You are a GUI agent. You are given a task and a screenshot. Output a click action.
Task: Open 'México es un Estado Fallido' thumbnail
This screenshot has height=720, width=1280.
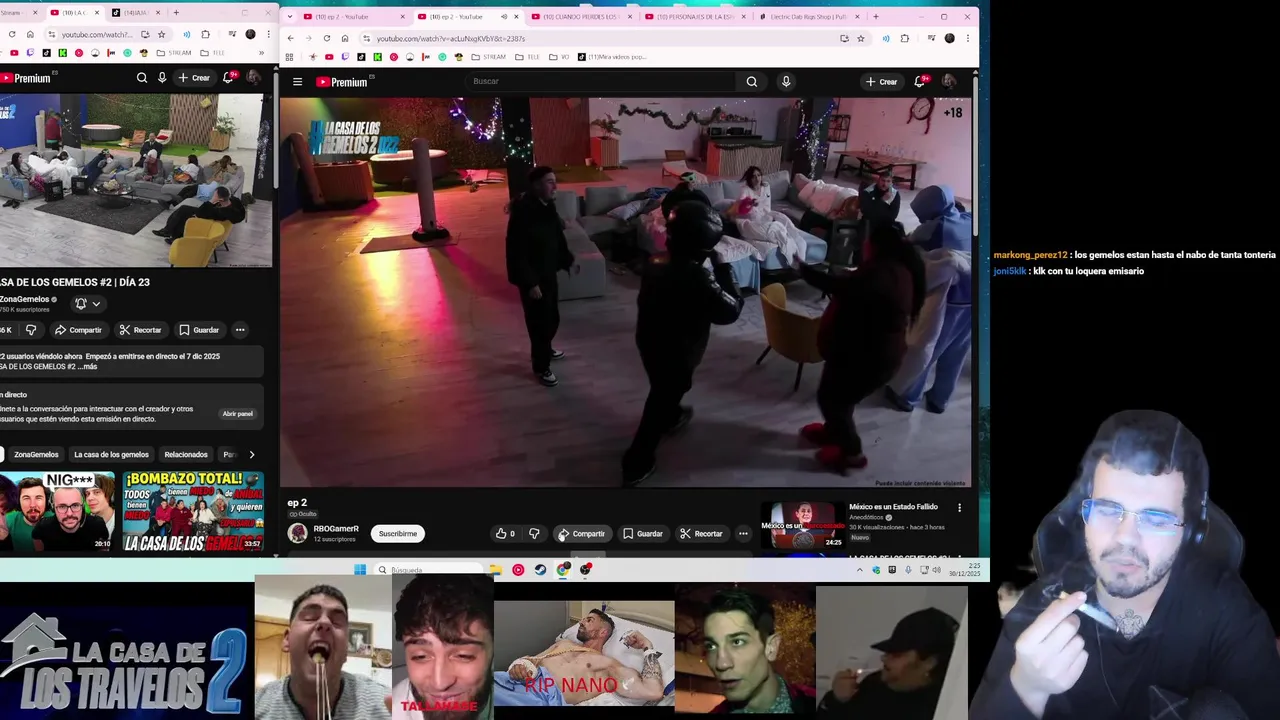(803, 527)
